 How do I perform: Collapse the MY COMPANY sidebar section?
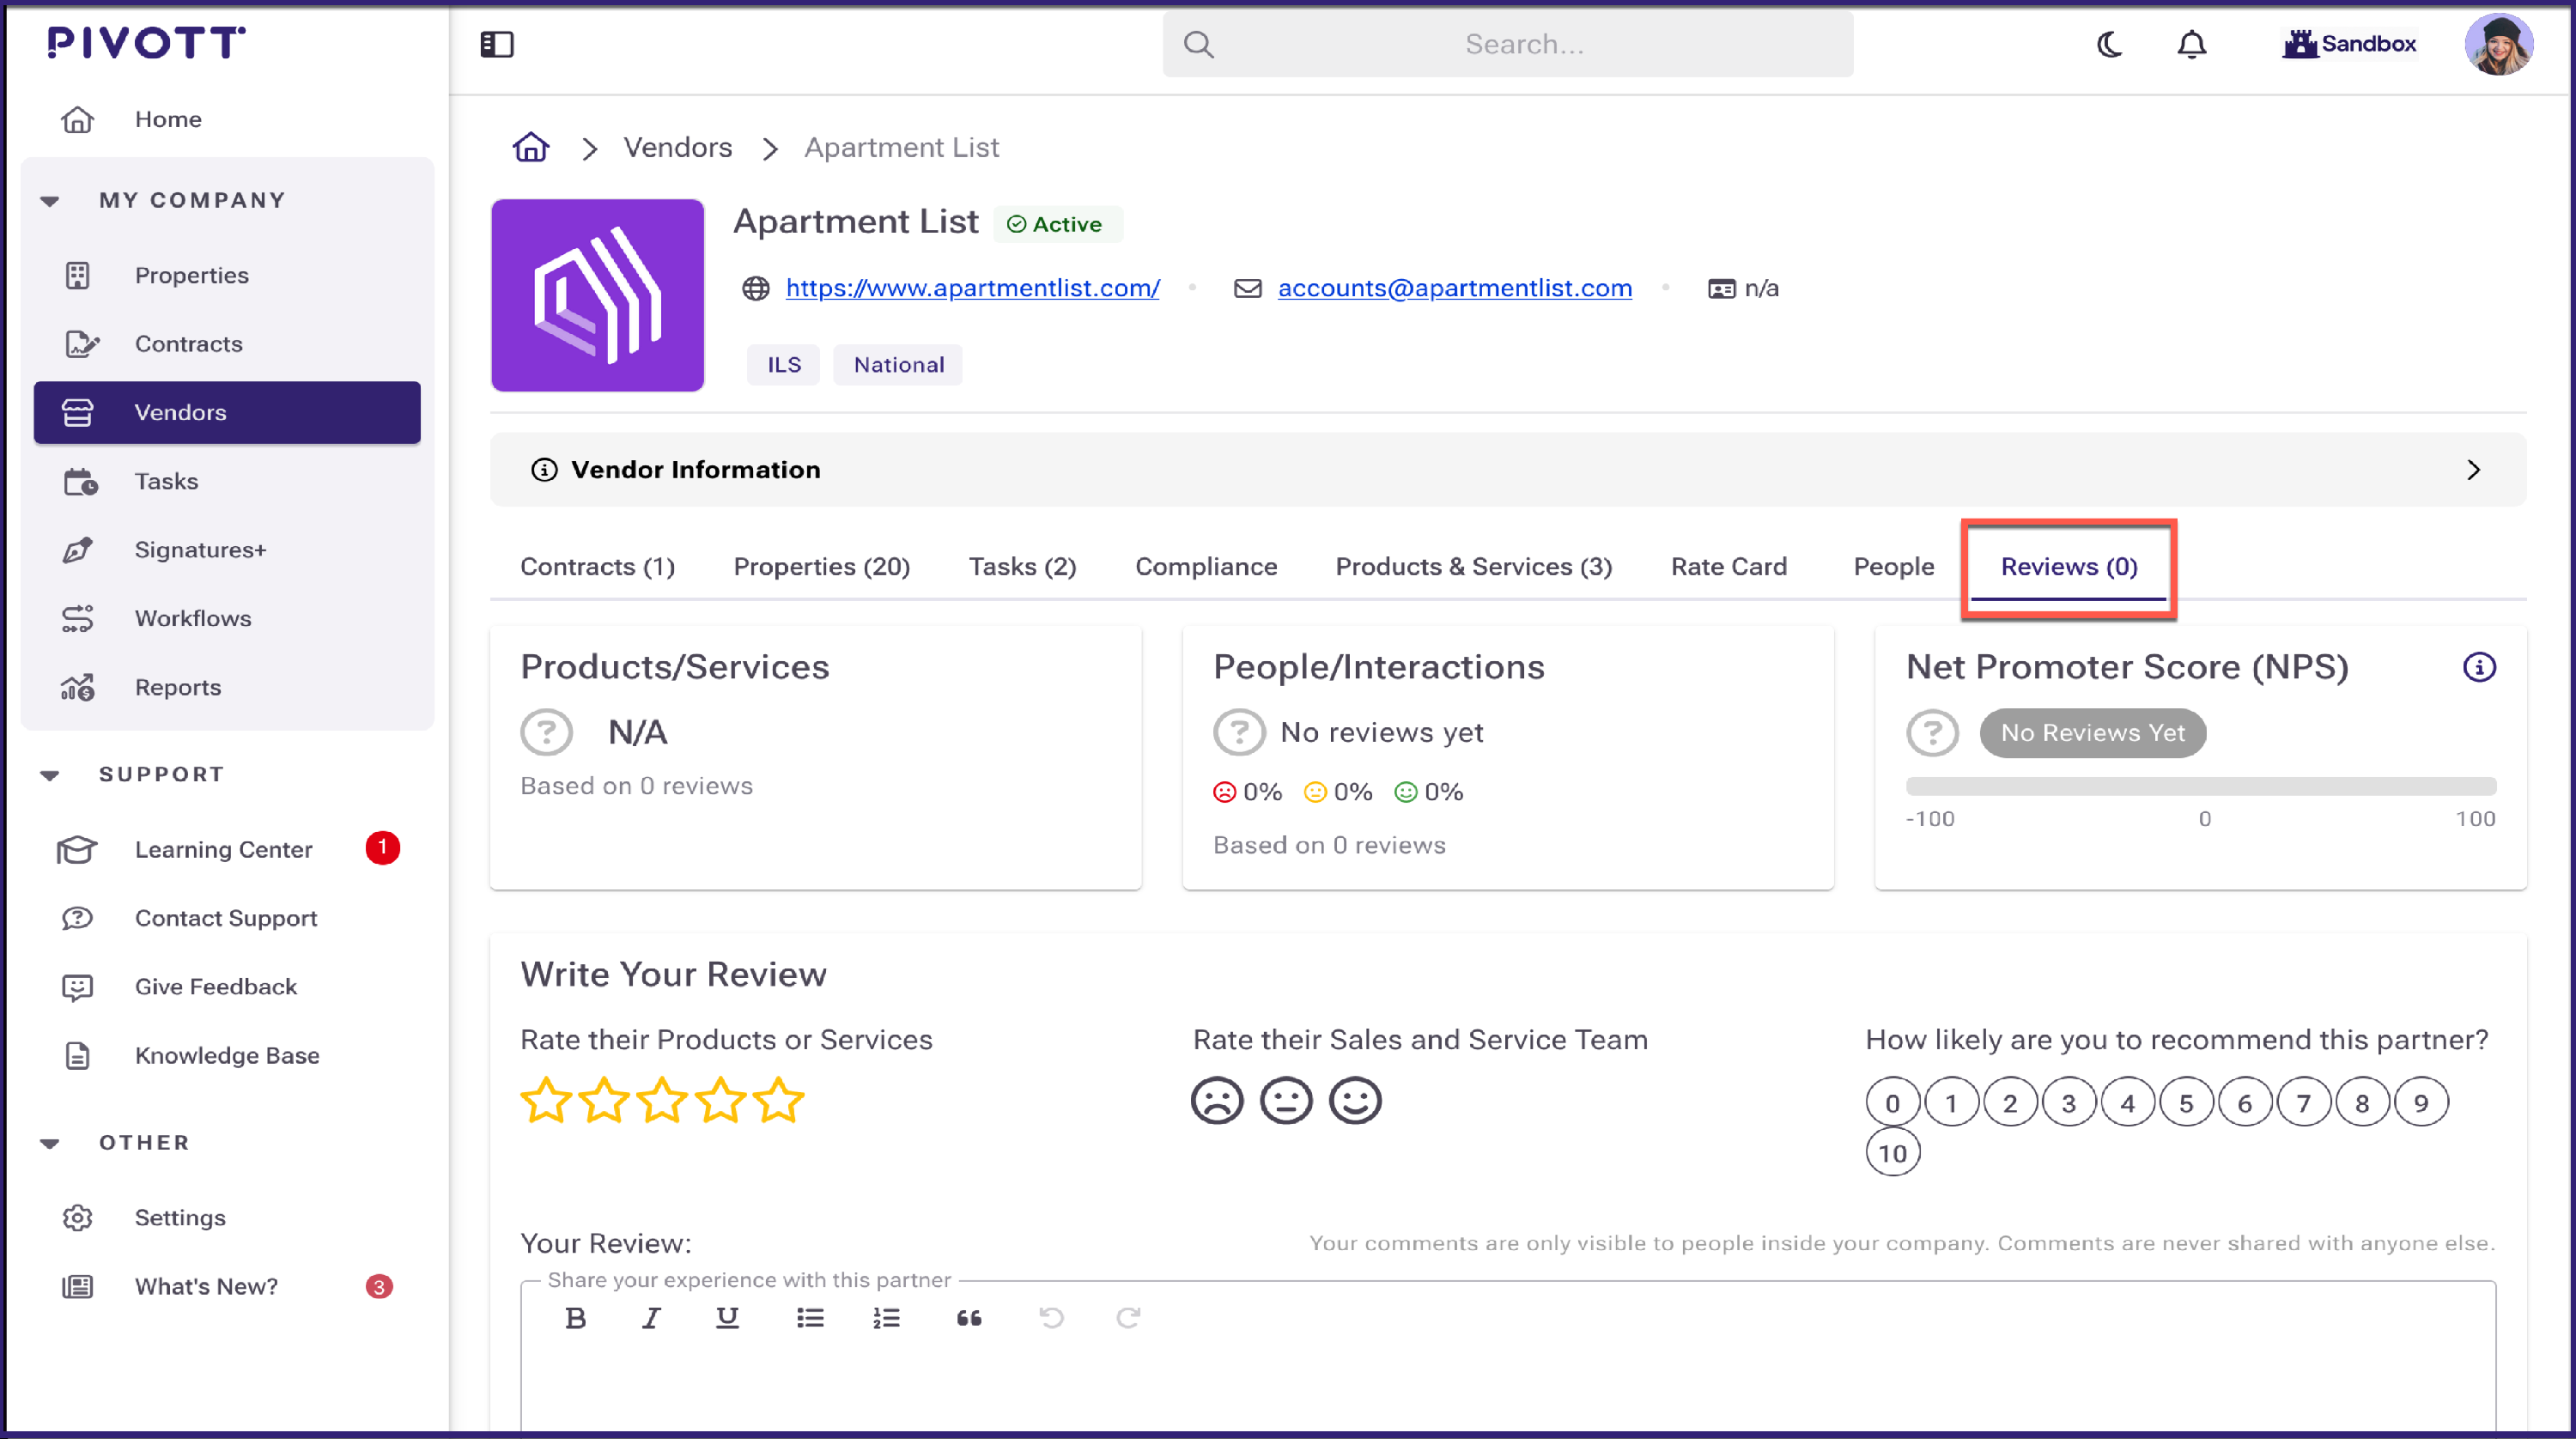[x=50, y=201]
